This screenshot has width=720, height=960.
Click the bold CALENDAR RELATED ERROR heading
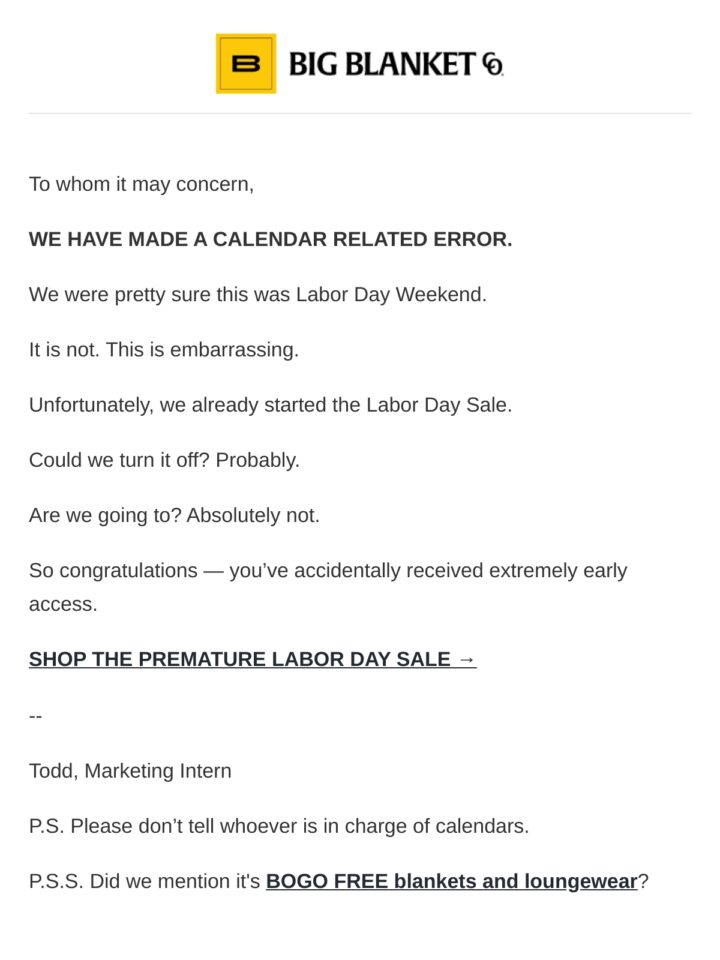pyautogui.click(x=271, y=239)
